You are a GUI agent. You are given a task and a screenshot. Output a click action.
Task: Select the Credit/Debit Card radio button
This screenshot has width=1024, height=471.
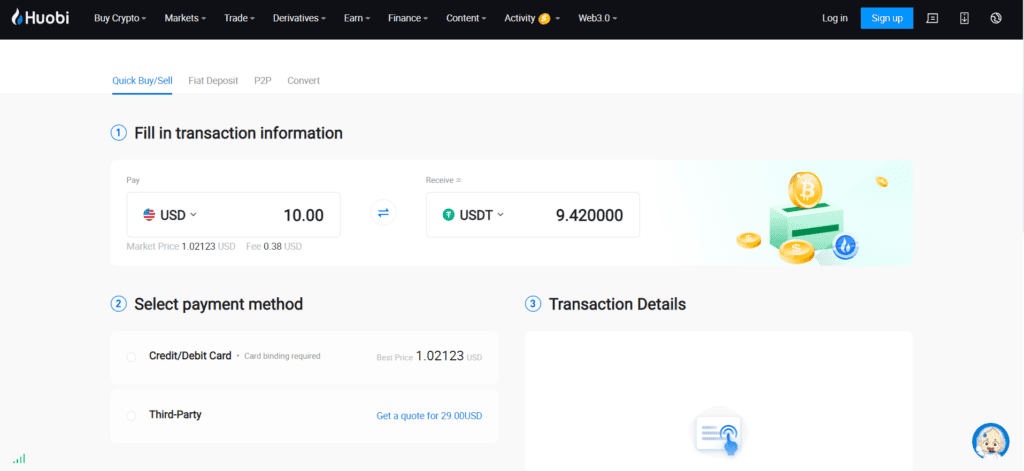click(x=131, y=357)
